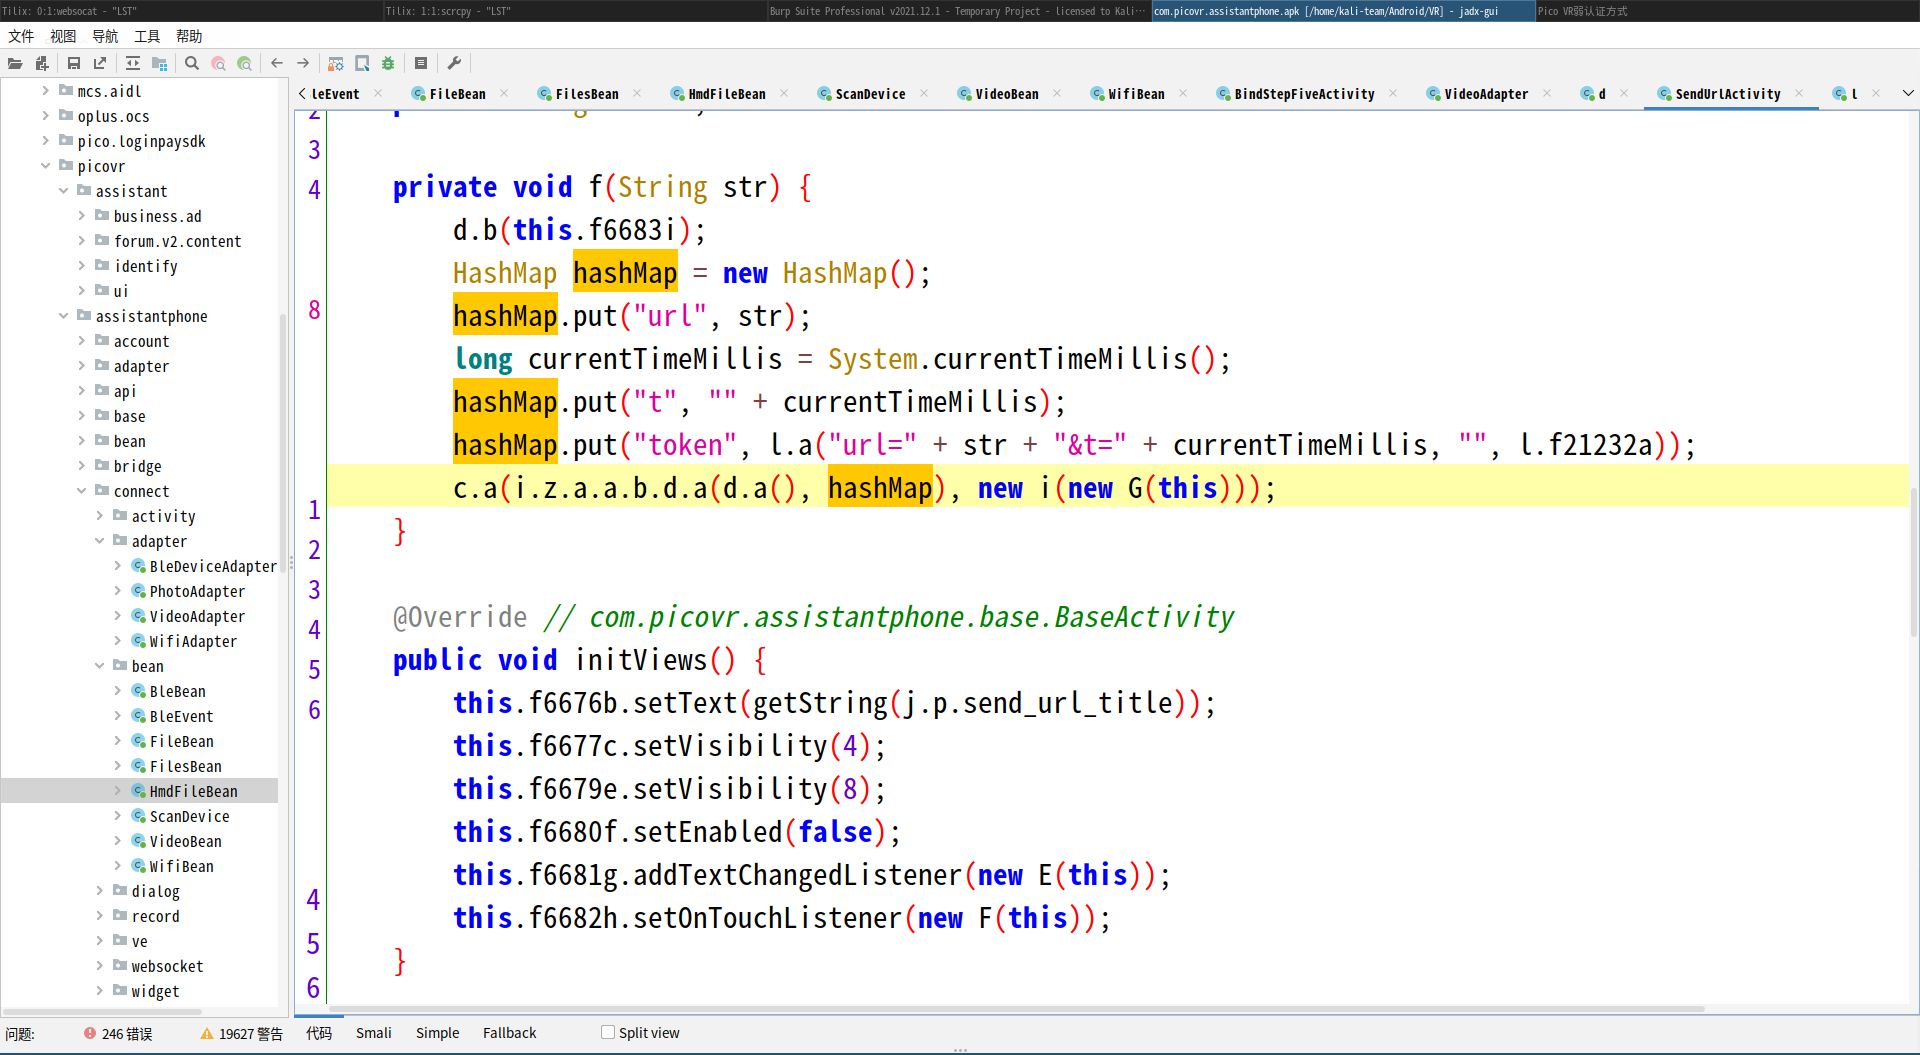Expand the websocket package
This screenshot has width=1920, height=1055.
[x=99, y=965]
